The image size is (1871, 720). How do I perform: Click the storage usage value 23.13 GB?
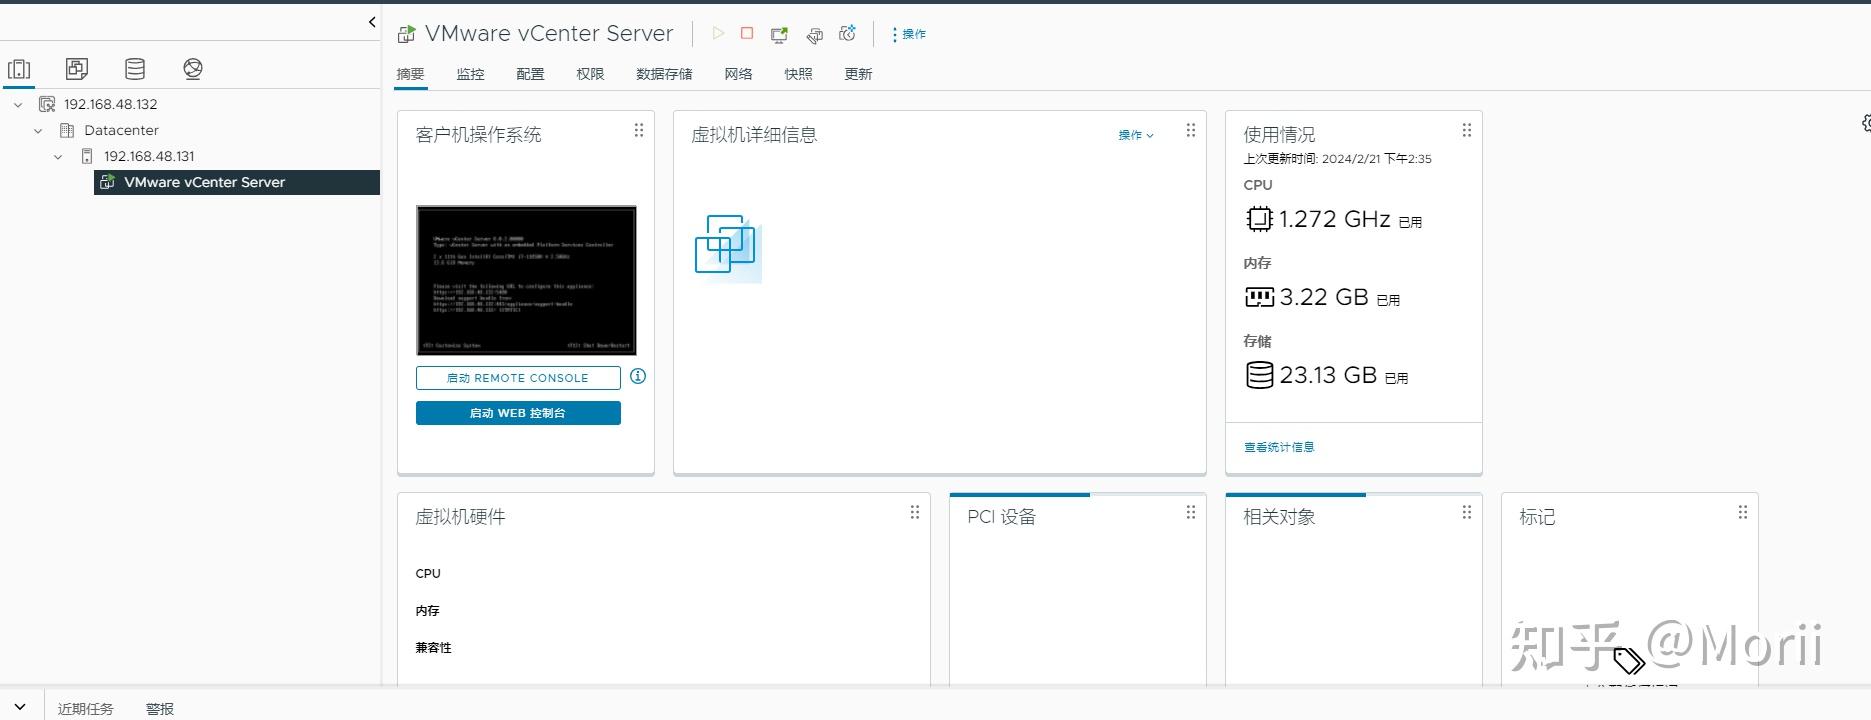1328,375
